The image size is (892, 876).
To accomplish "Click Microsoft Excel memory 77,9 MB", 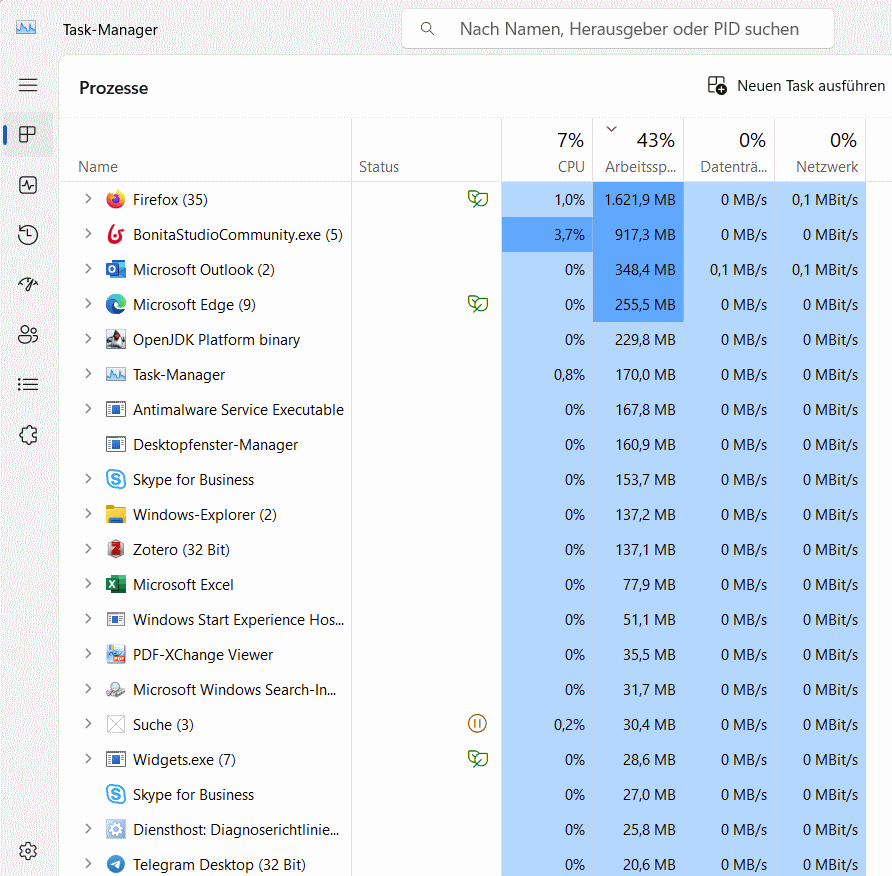I will [649, 585].
